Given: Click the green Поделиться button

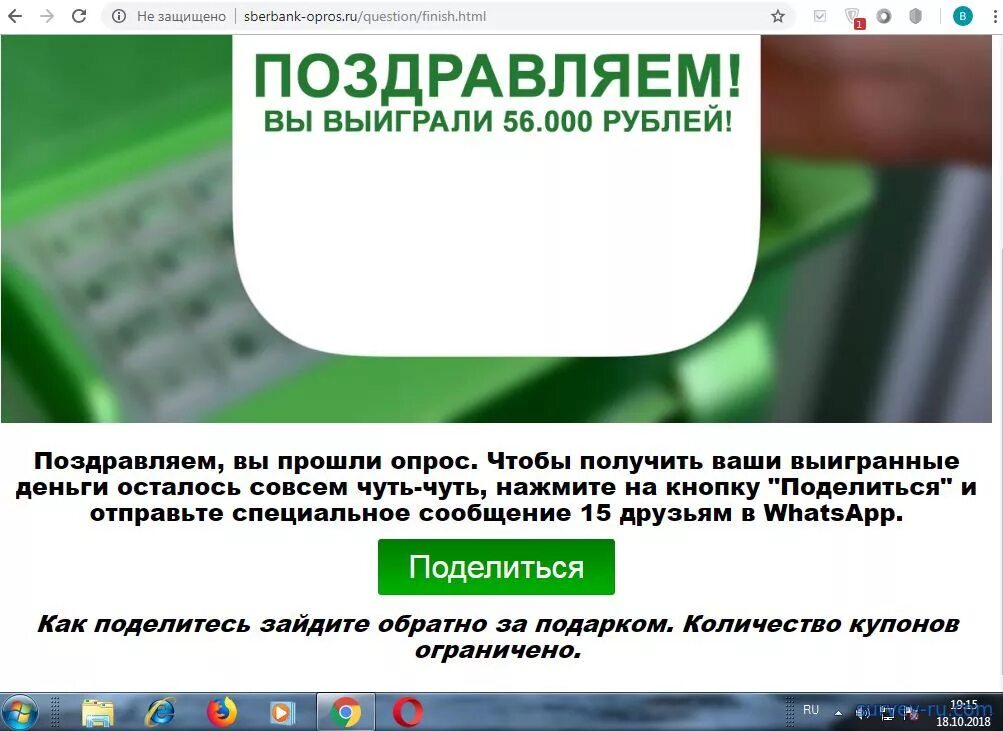Looking at the screenshot, I should point(496,567).
